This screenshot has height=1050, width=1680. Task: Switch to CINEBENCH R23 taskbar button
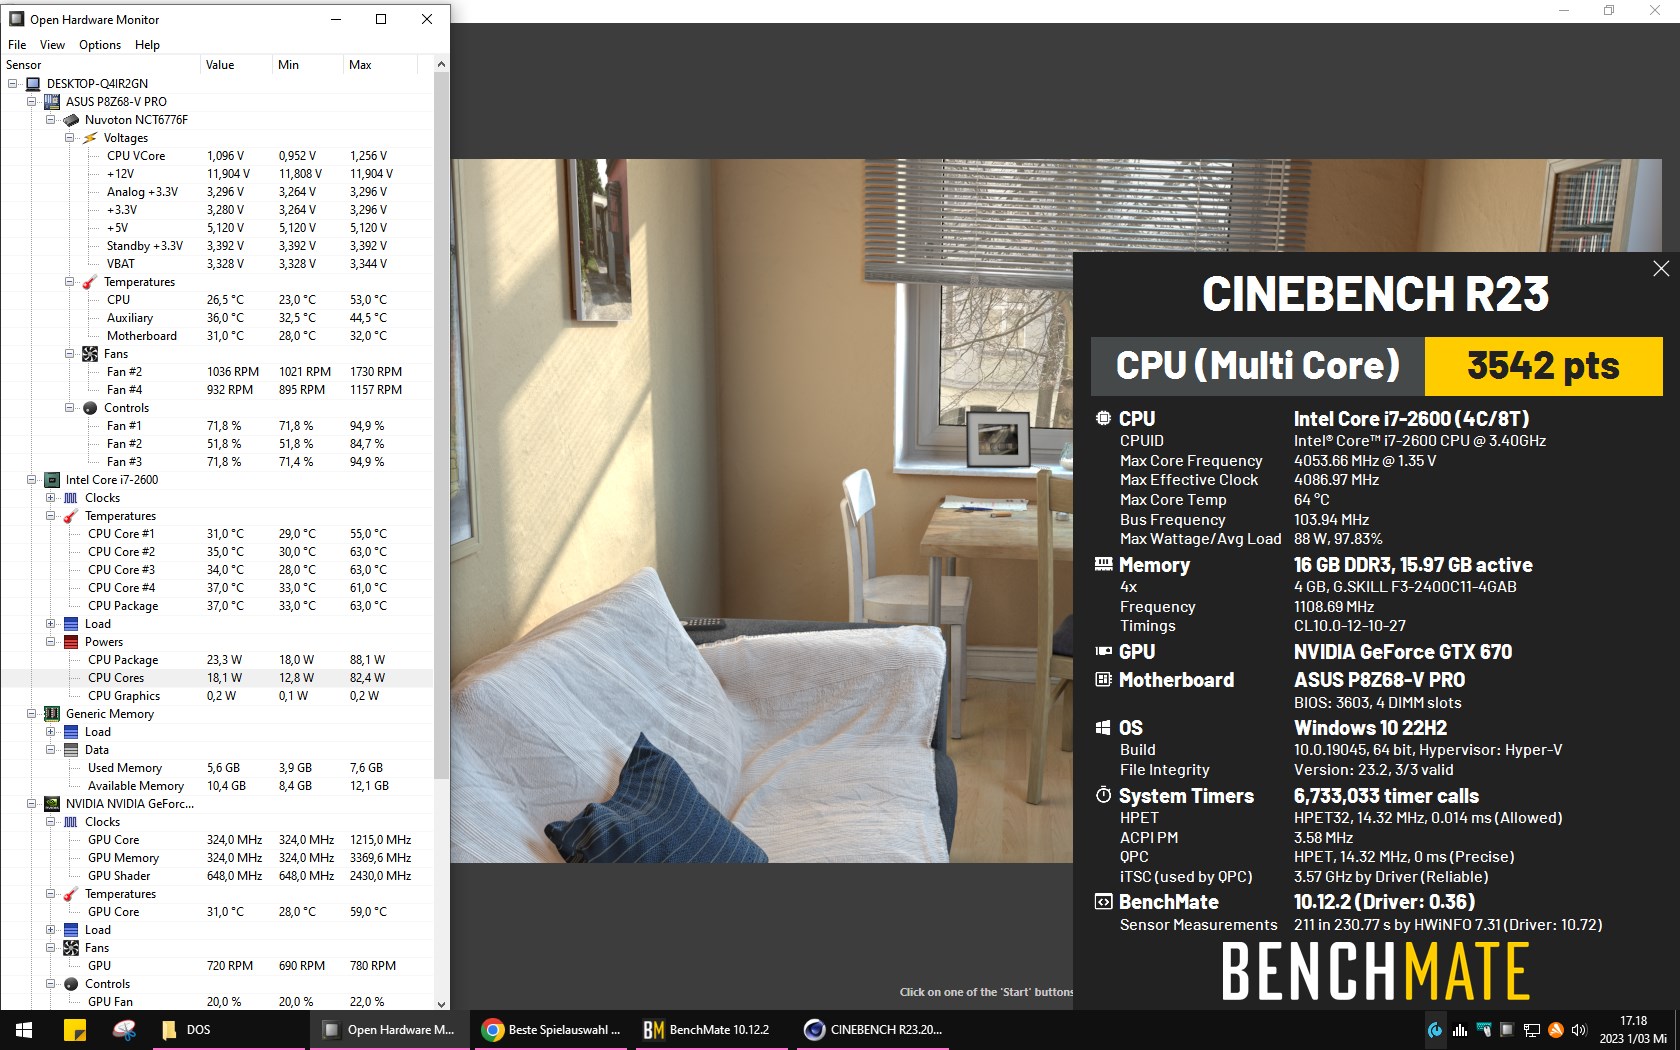(x=873, y=1030)
